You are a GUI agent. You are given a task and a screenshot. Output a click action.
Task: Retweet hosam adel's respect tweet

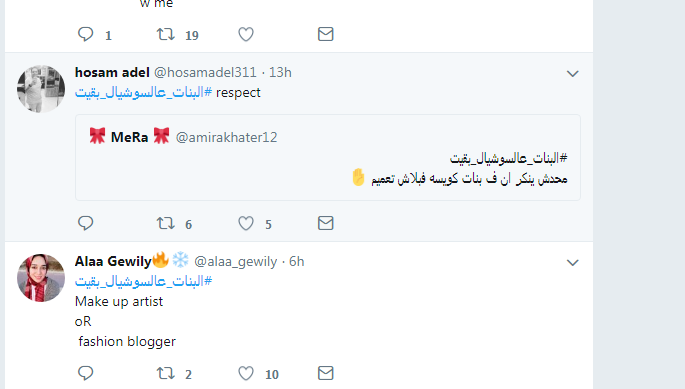(x=166, y=223)
